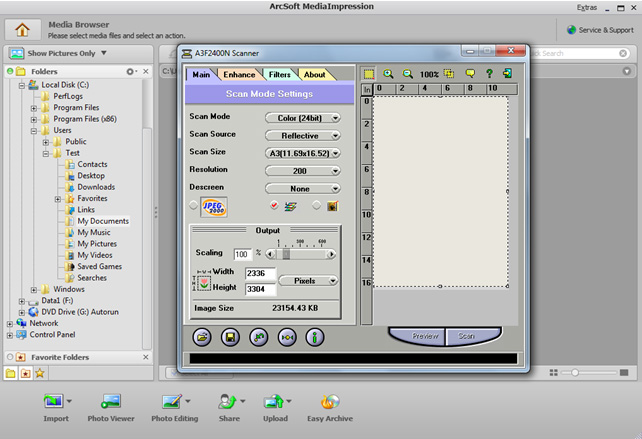
Task: Open the Extras menu
Action: (x=587, y=7)
